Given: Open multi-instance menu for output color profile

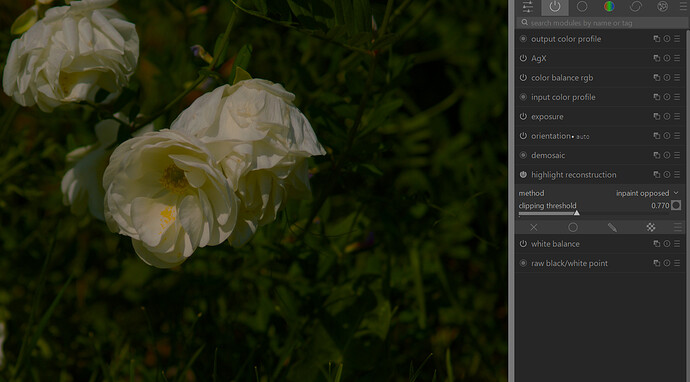Looking at the screenshot, I should 657,39.
